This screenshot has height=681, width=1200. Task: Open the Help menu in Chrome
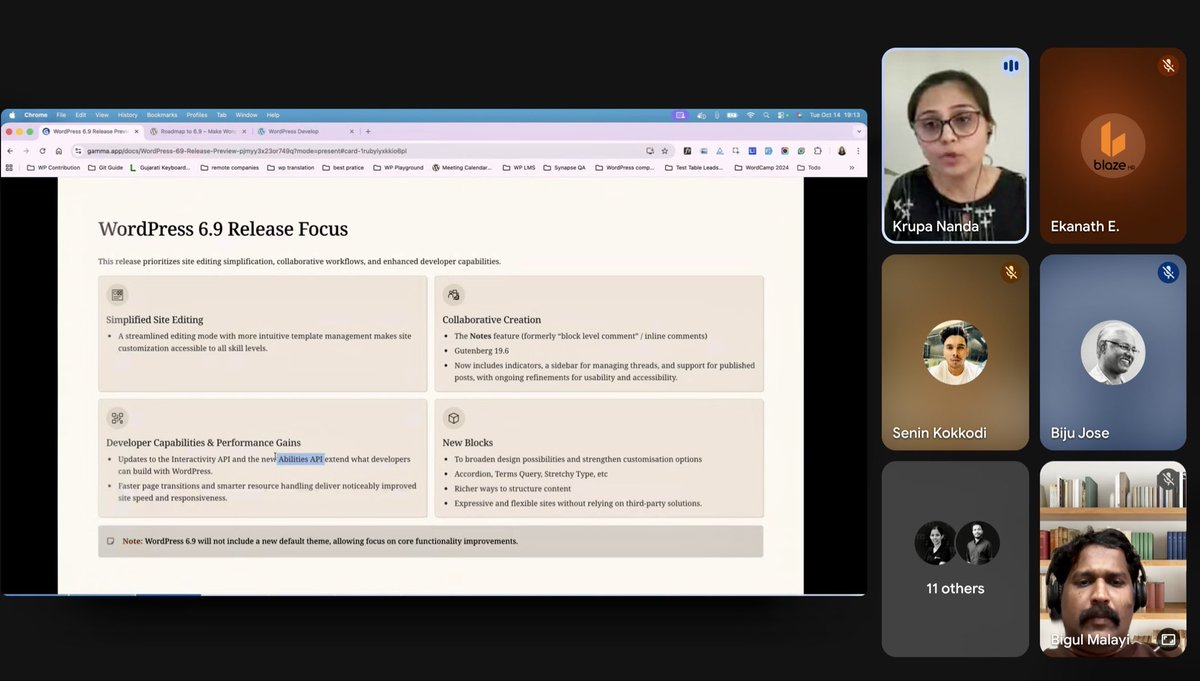click(x=273, y=115)
